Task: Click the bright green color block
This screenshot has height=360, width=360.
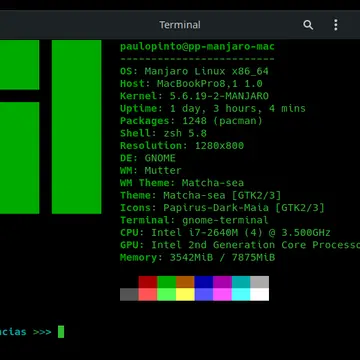Action: pyautogui.click(x=166, y=294)
